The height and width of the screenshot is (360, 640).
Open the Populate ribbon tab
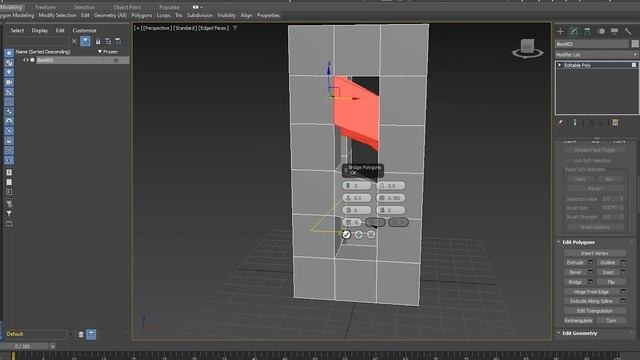[x=169, y=7]
